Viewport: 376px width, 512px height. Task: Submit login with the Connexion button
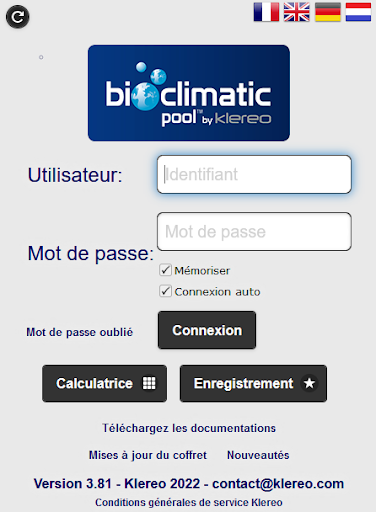tap(207, 330)
